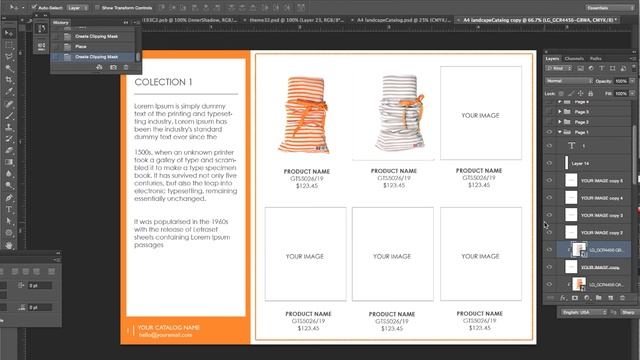Open the Auto-Select Layer dropdown
This screenshot has width=640, height=360.
click(77, 8)
